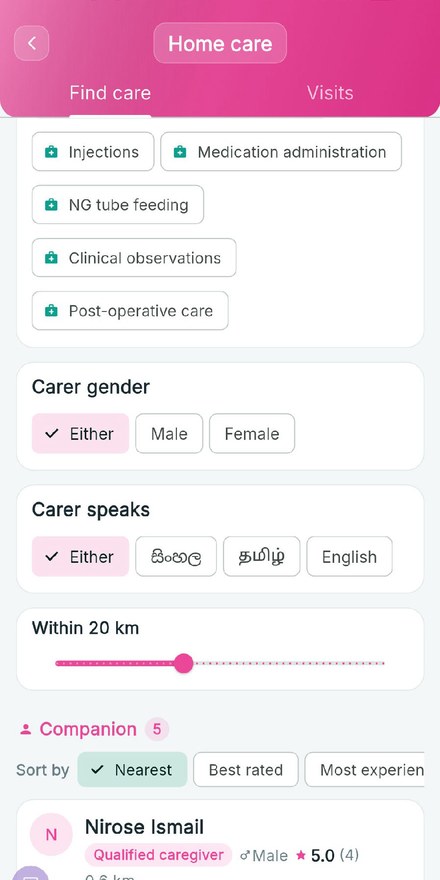Sort carers by Best rated
Viewport: 440px width, 880px height.
click(x=246, y=770)
